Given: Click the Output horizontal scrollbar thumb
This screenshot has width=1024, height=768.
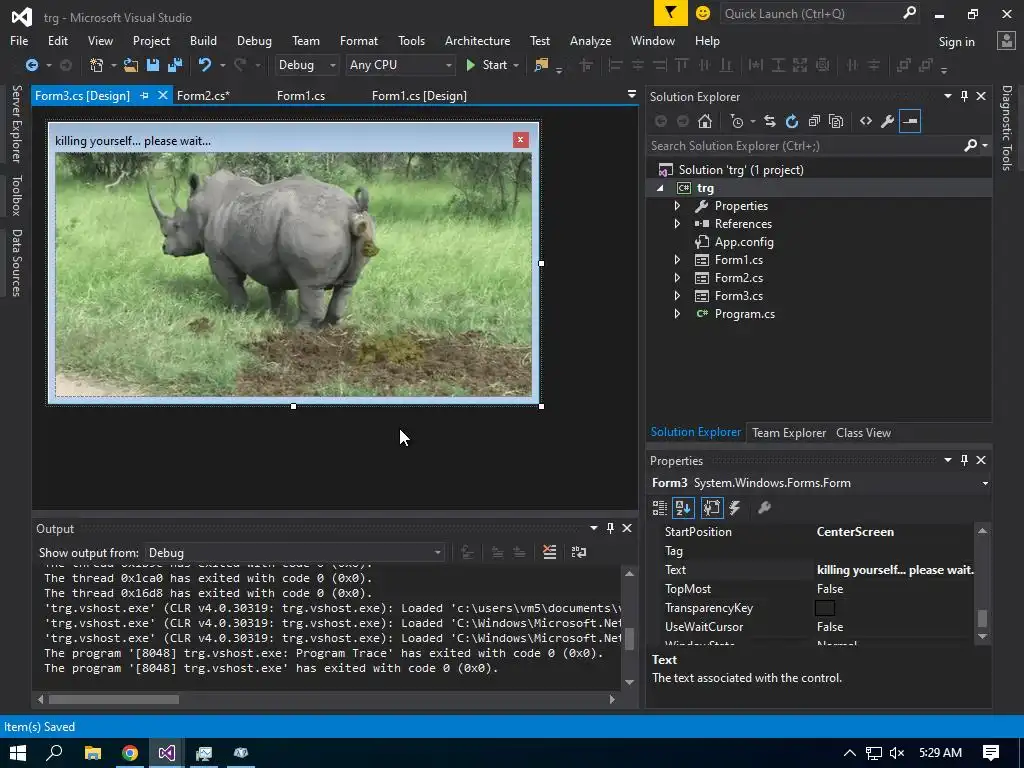Looking at the screenshot, I should point(114,699).
